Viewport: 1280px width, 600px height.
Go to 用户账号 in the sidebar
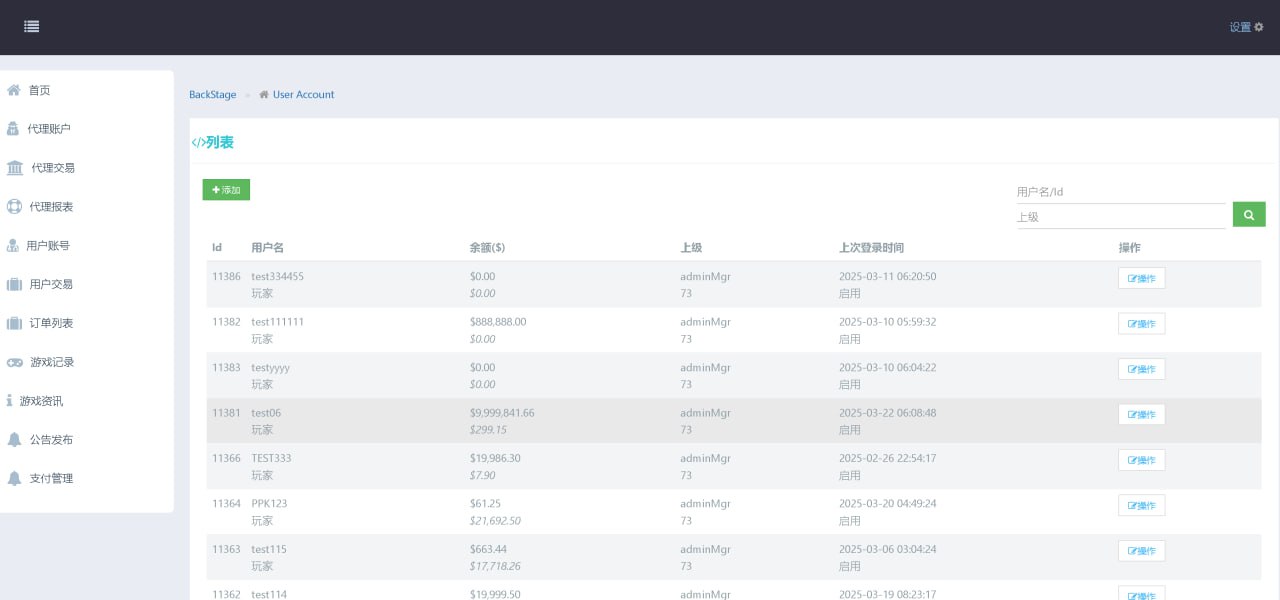pyautogui.click(x=48, y=245)
